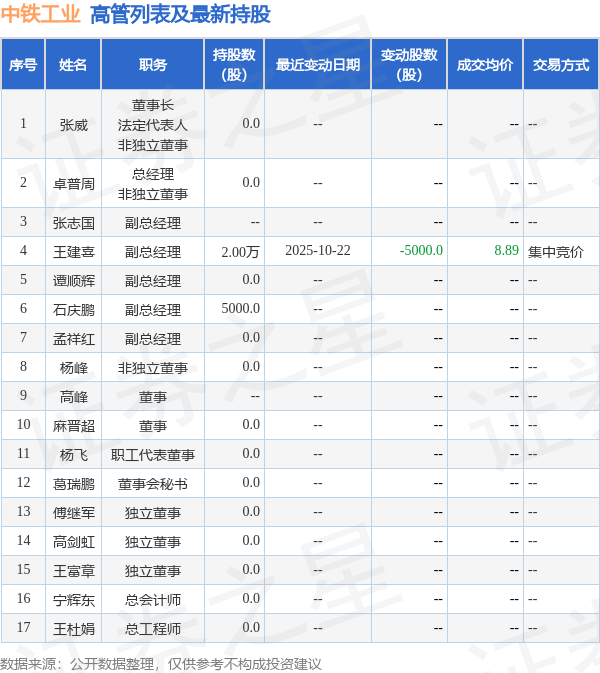Image resolution: width=600 pixels, height=673 pixels.
Task: Select the name 石庆鹏
Action: (73, 309)
